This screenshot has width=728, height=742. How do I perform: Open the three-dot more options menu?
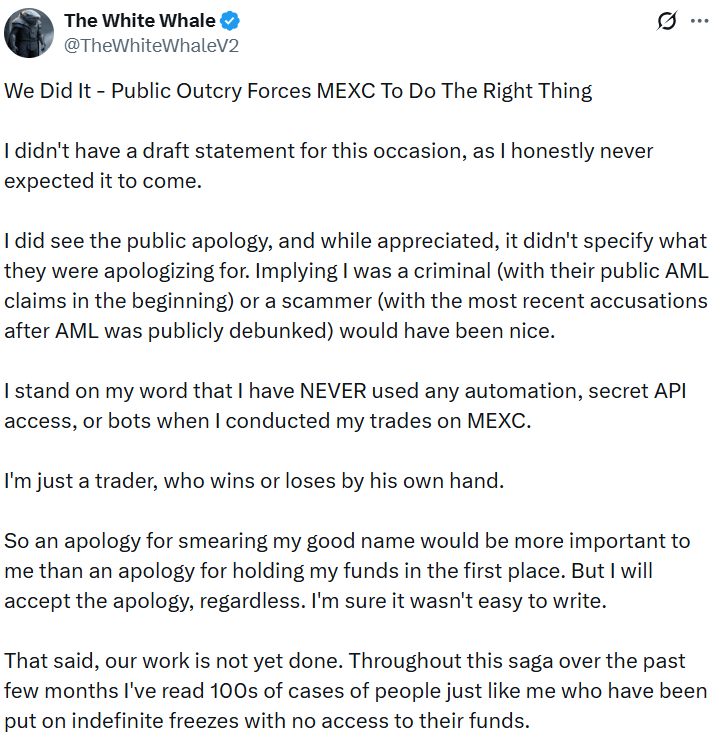click(x=698, y=21)
